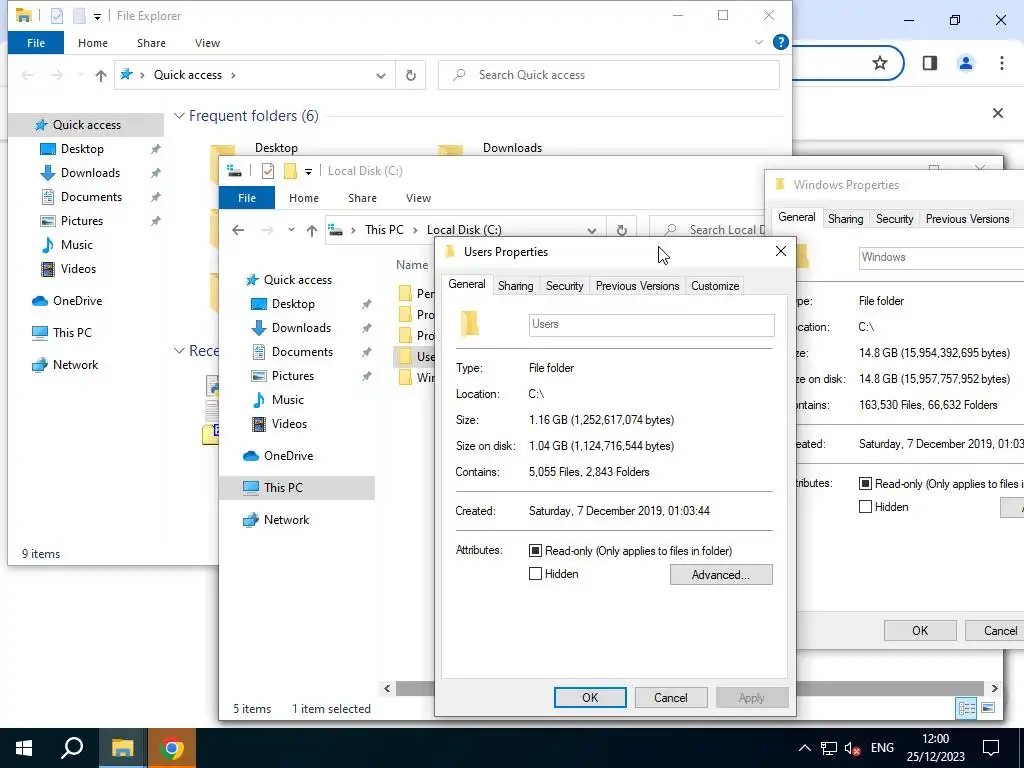This screenshot has height=768, width=1024.
Task: Open Desktop in the Quick access window sidebar
Action: point(82,149)
